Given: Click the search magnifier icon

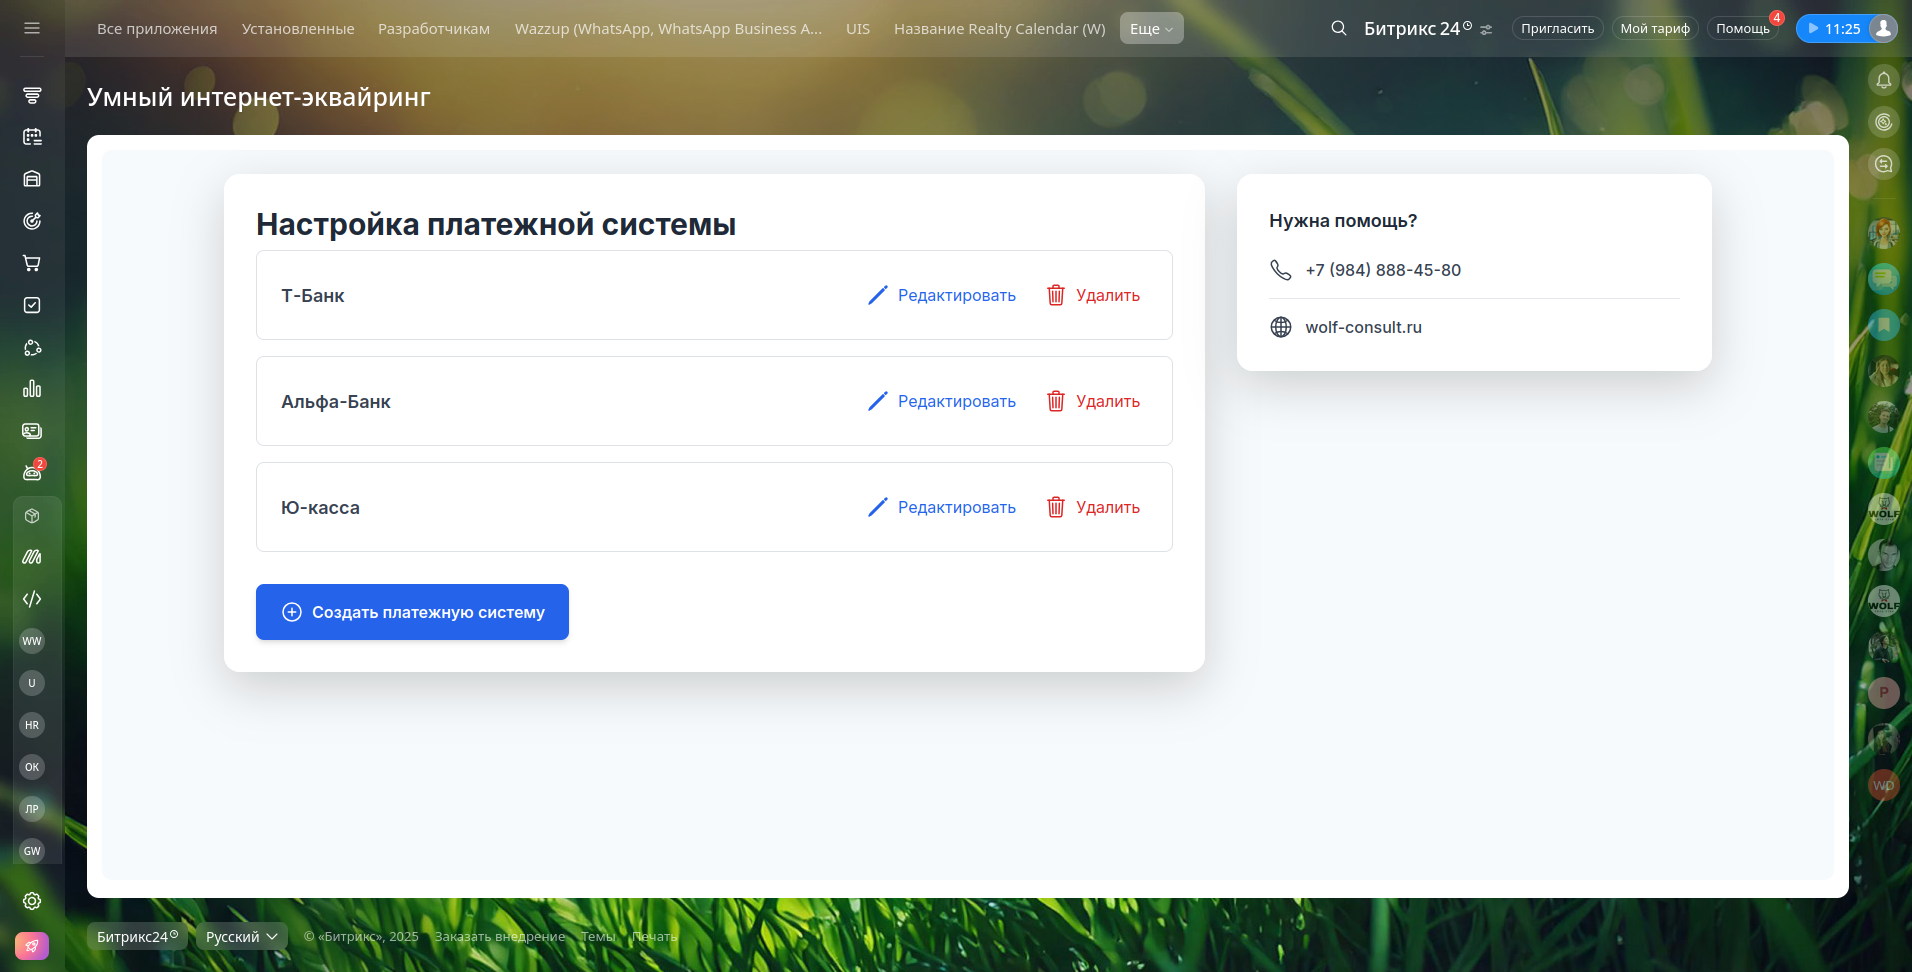Looking at the screenshot, I should pyautogui.click(x=1338, y=28).
